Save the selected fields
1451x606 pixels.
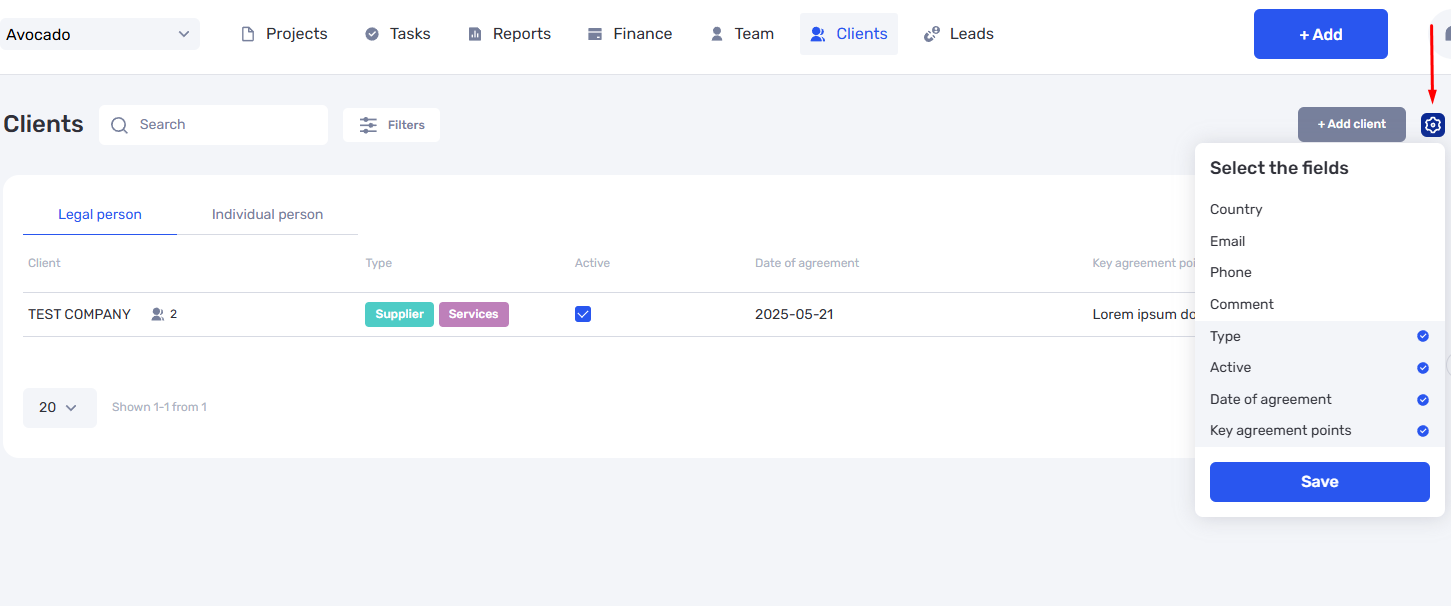(1319, 482)
